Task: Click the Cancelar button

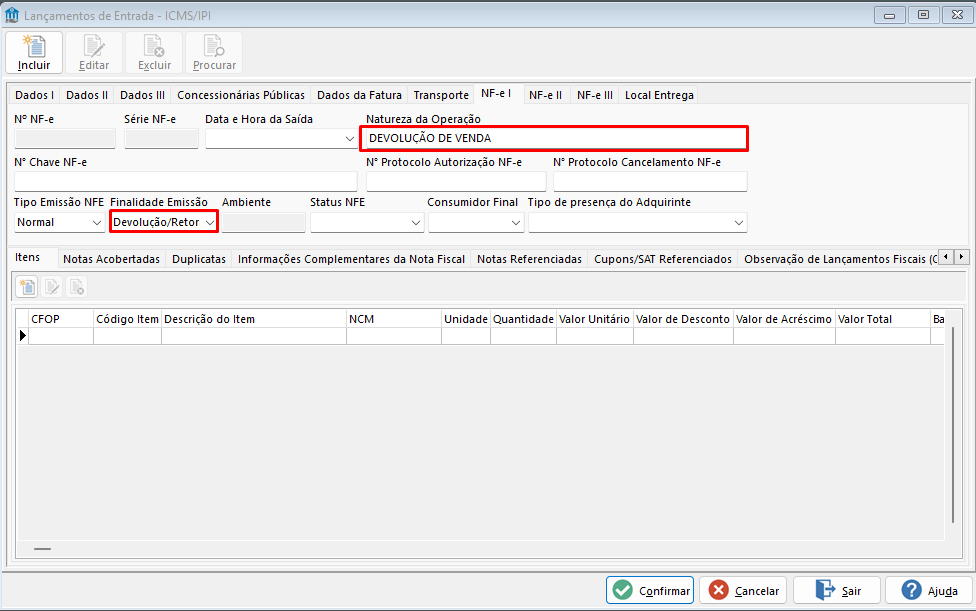Action: click(743, 590)
